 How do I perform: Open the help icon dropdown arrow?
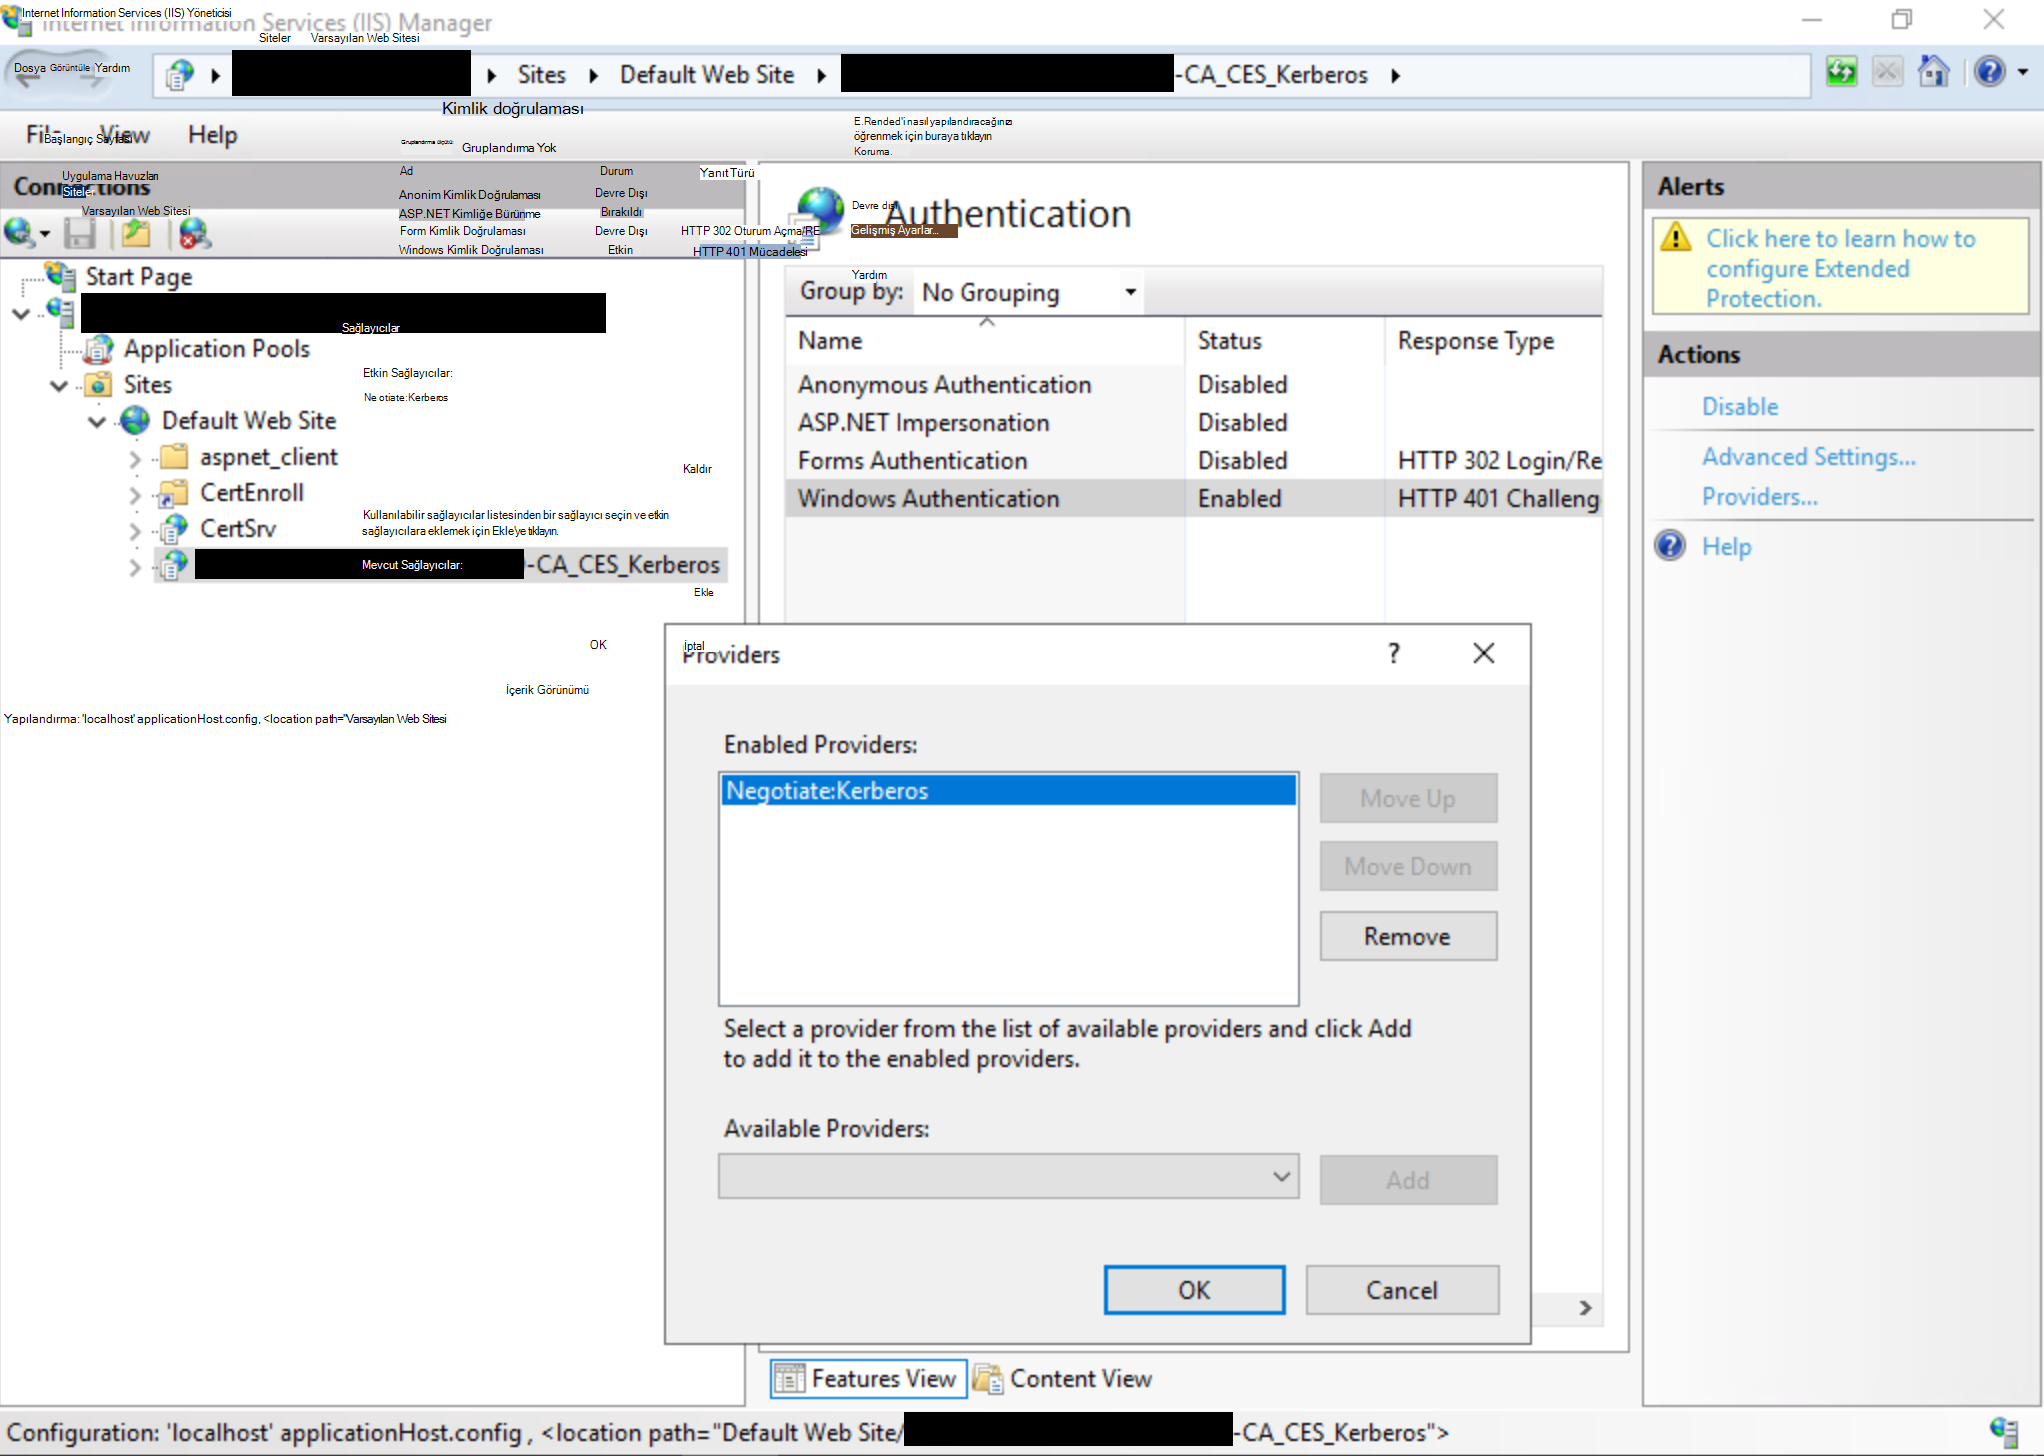2023,72
